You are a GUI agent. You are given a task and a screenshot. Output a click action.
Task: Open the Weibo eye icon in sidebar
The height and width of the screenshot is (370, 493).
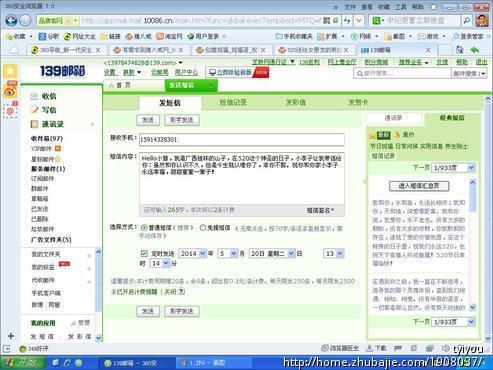(x=10, y=90)
